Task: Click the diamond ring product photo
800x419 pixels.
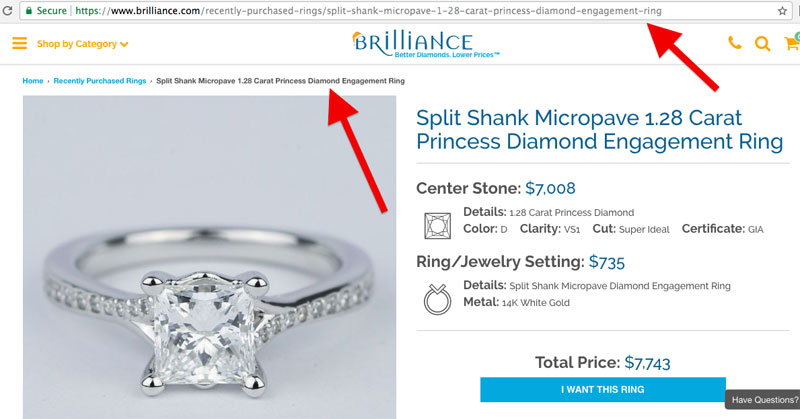Action: [209, 257]
